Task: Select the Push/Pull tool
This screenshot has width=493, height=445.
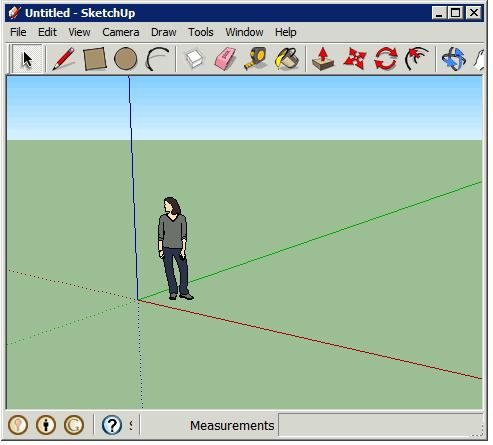Action: 323,59
